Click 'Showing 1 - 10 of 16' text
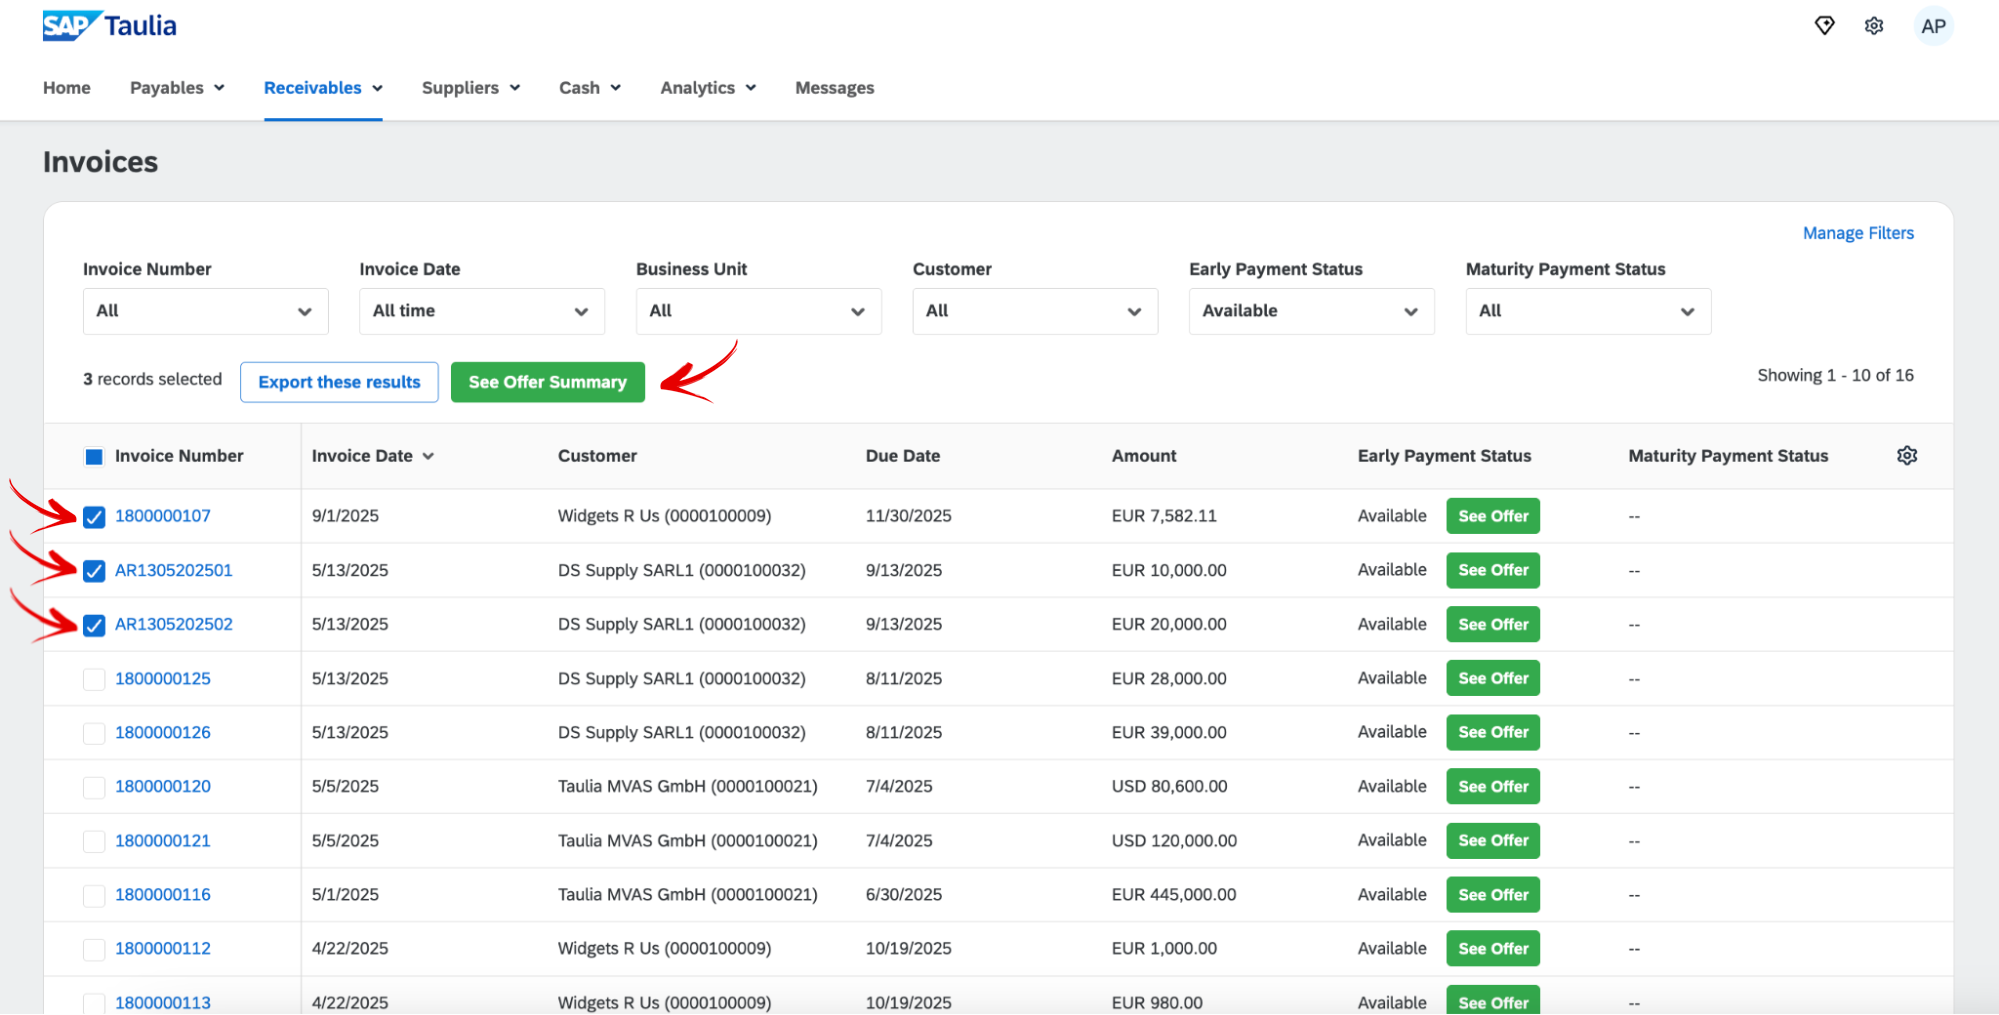 [1835, 375]
